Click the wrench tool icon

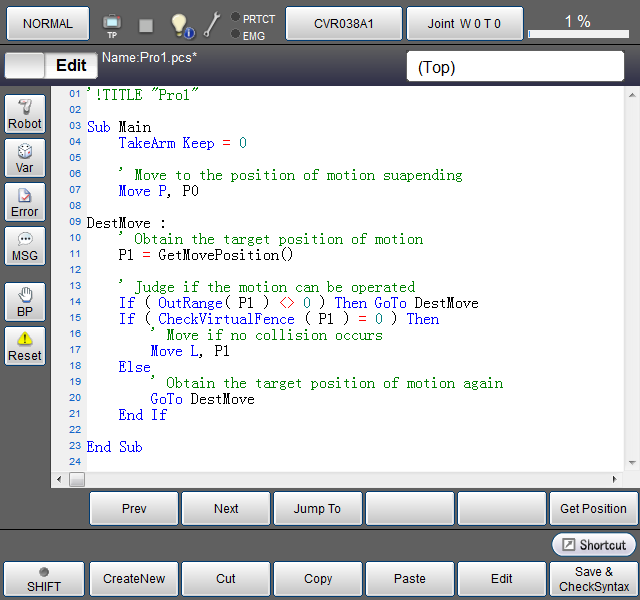tap(212, 24)
